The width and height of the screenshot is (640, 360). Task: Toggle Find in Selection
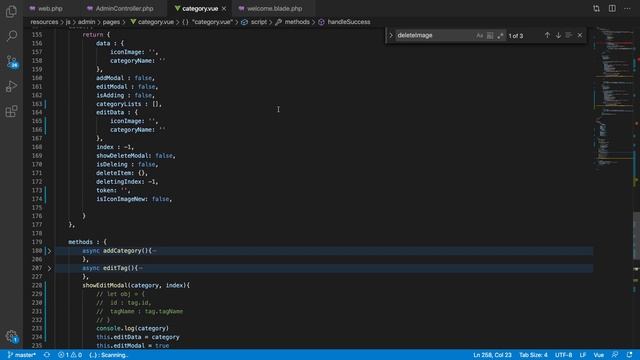(x=569, y=36)
